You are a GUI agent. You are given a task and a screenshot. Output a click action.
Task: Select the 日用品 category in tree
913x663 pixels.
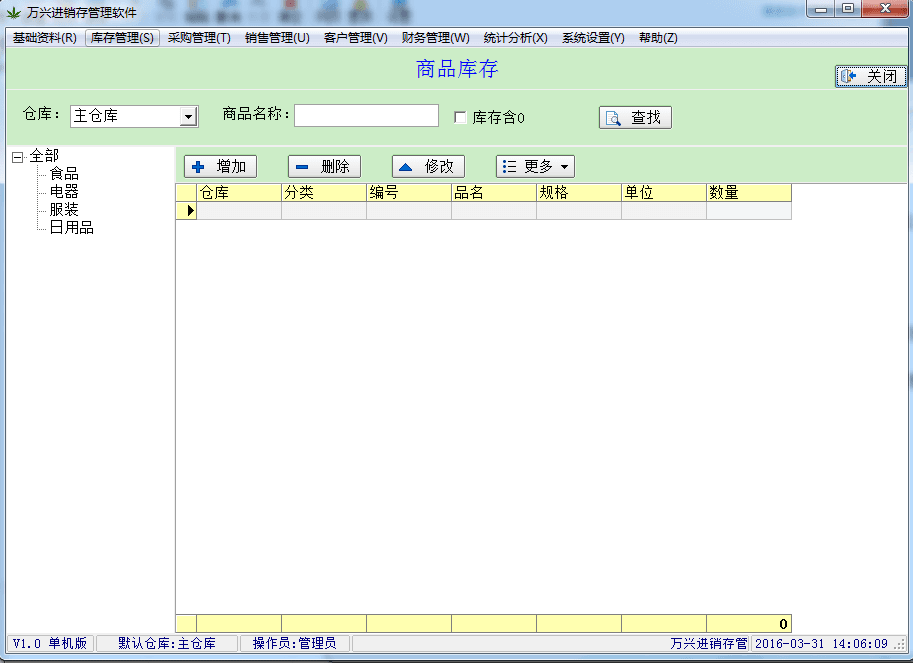[71, 228]
